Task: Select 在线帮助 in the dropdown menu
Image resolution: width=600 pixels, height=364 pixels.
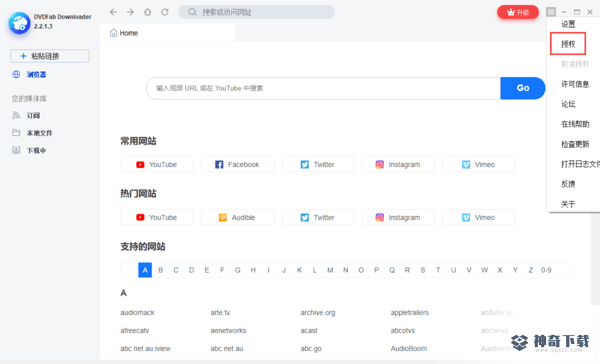Action: tap(575, 124)
